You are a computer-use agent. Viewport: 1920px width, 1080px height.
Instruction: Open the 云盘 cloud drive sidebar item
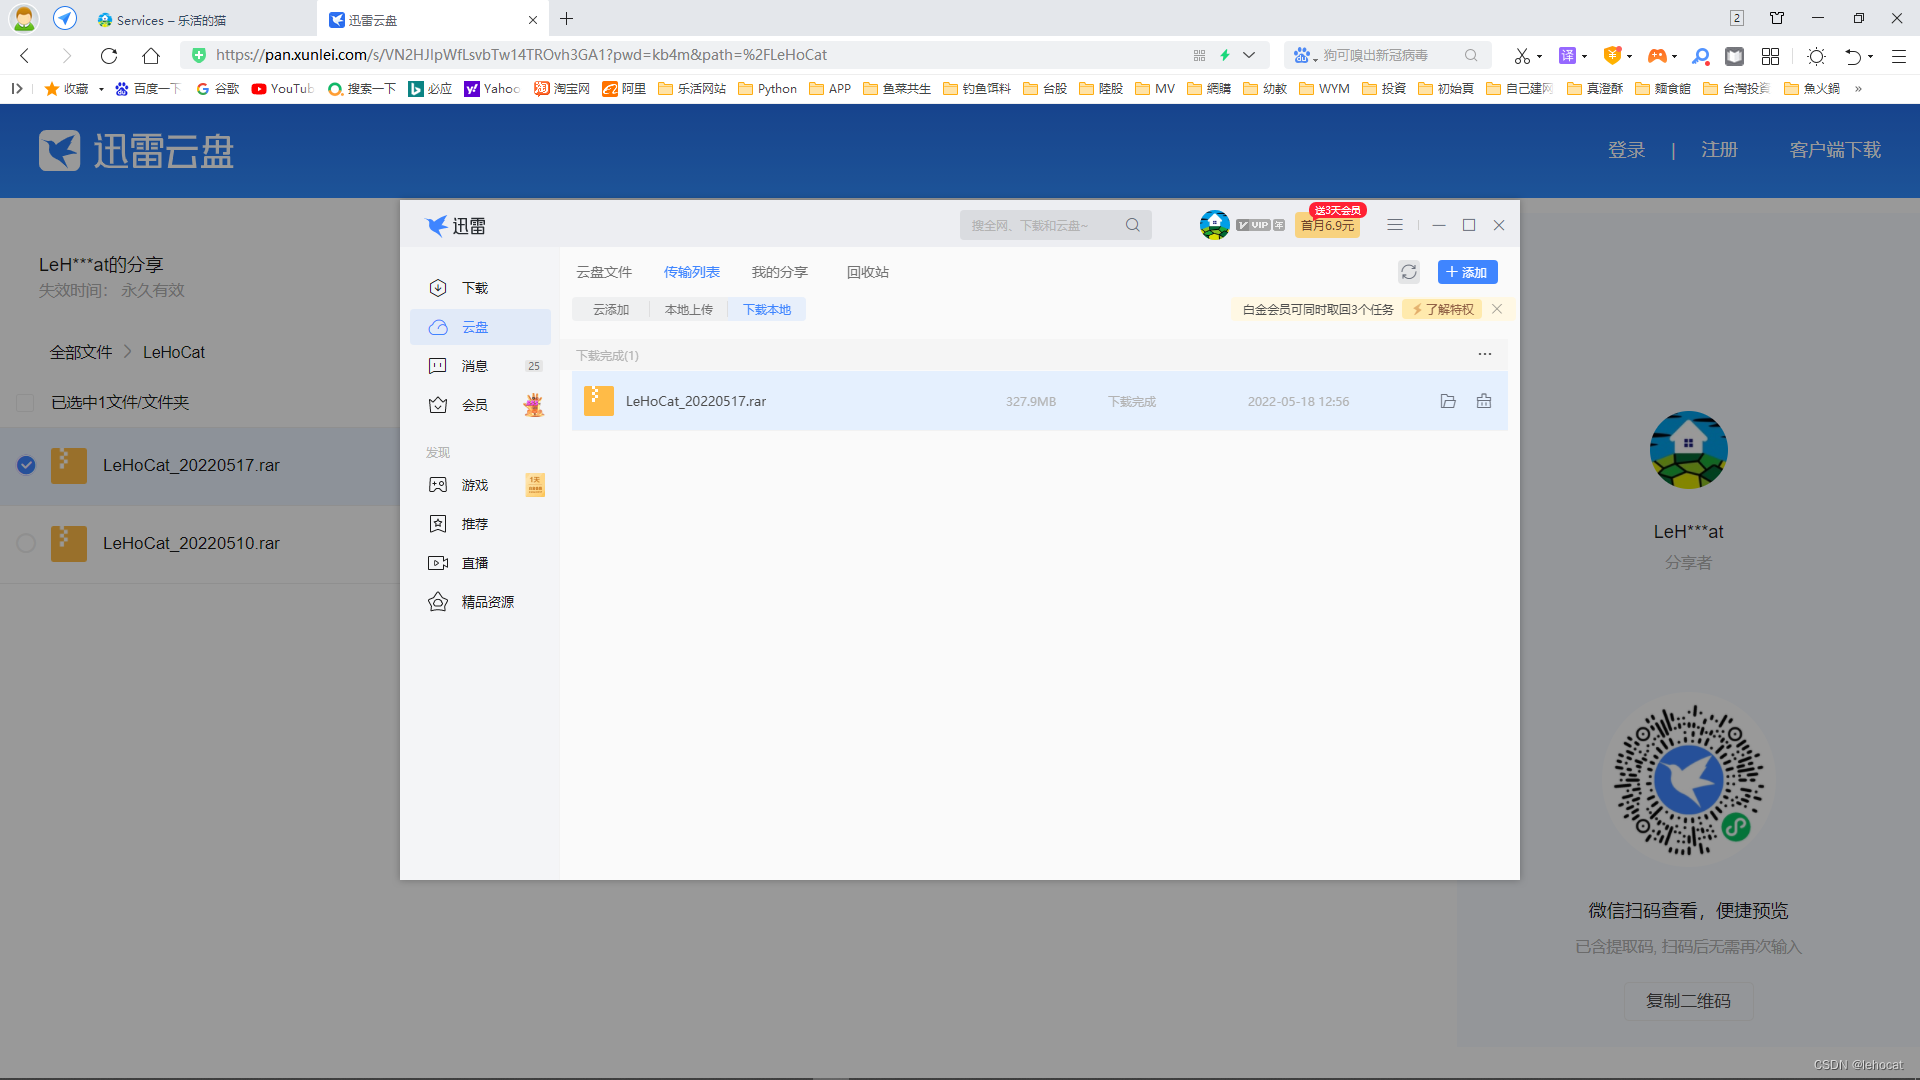point(475,327)
